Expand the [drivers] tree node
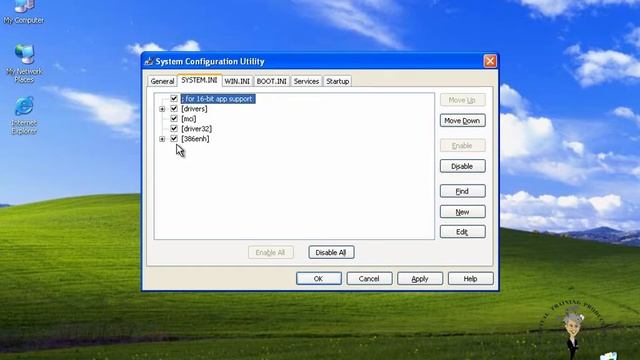 162,109
